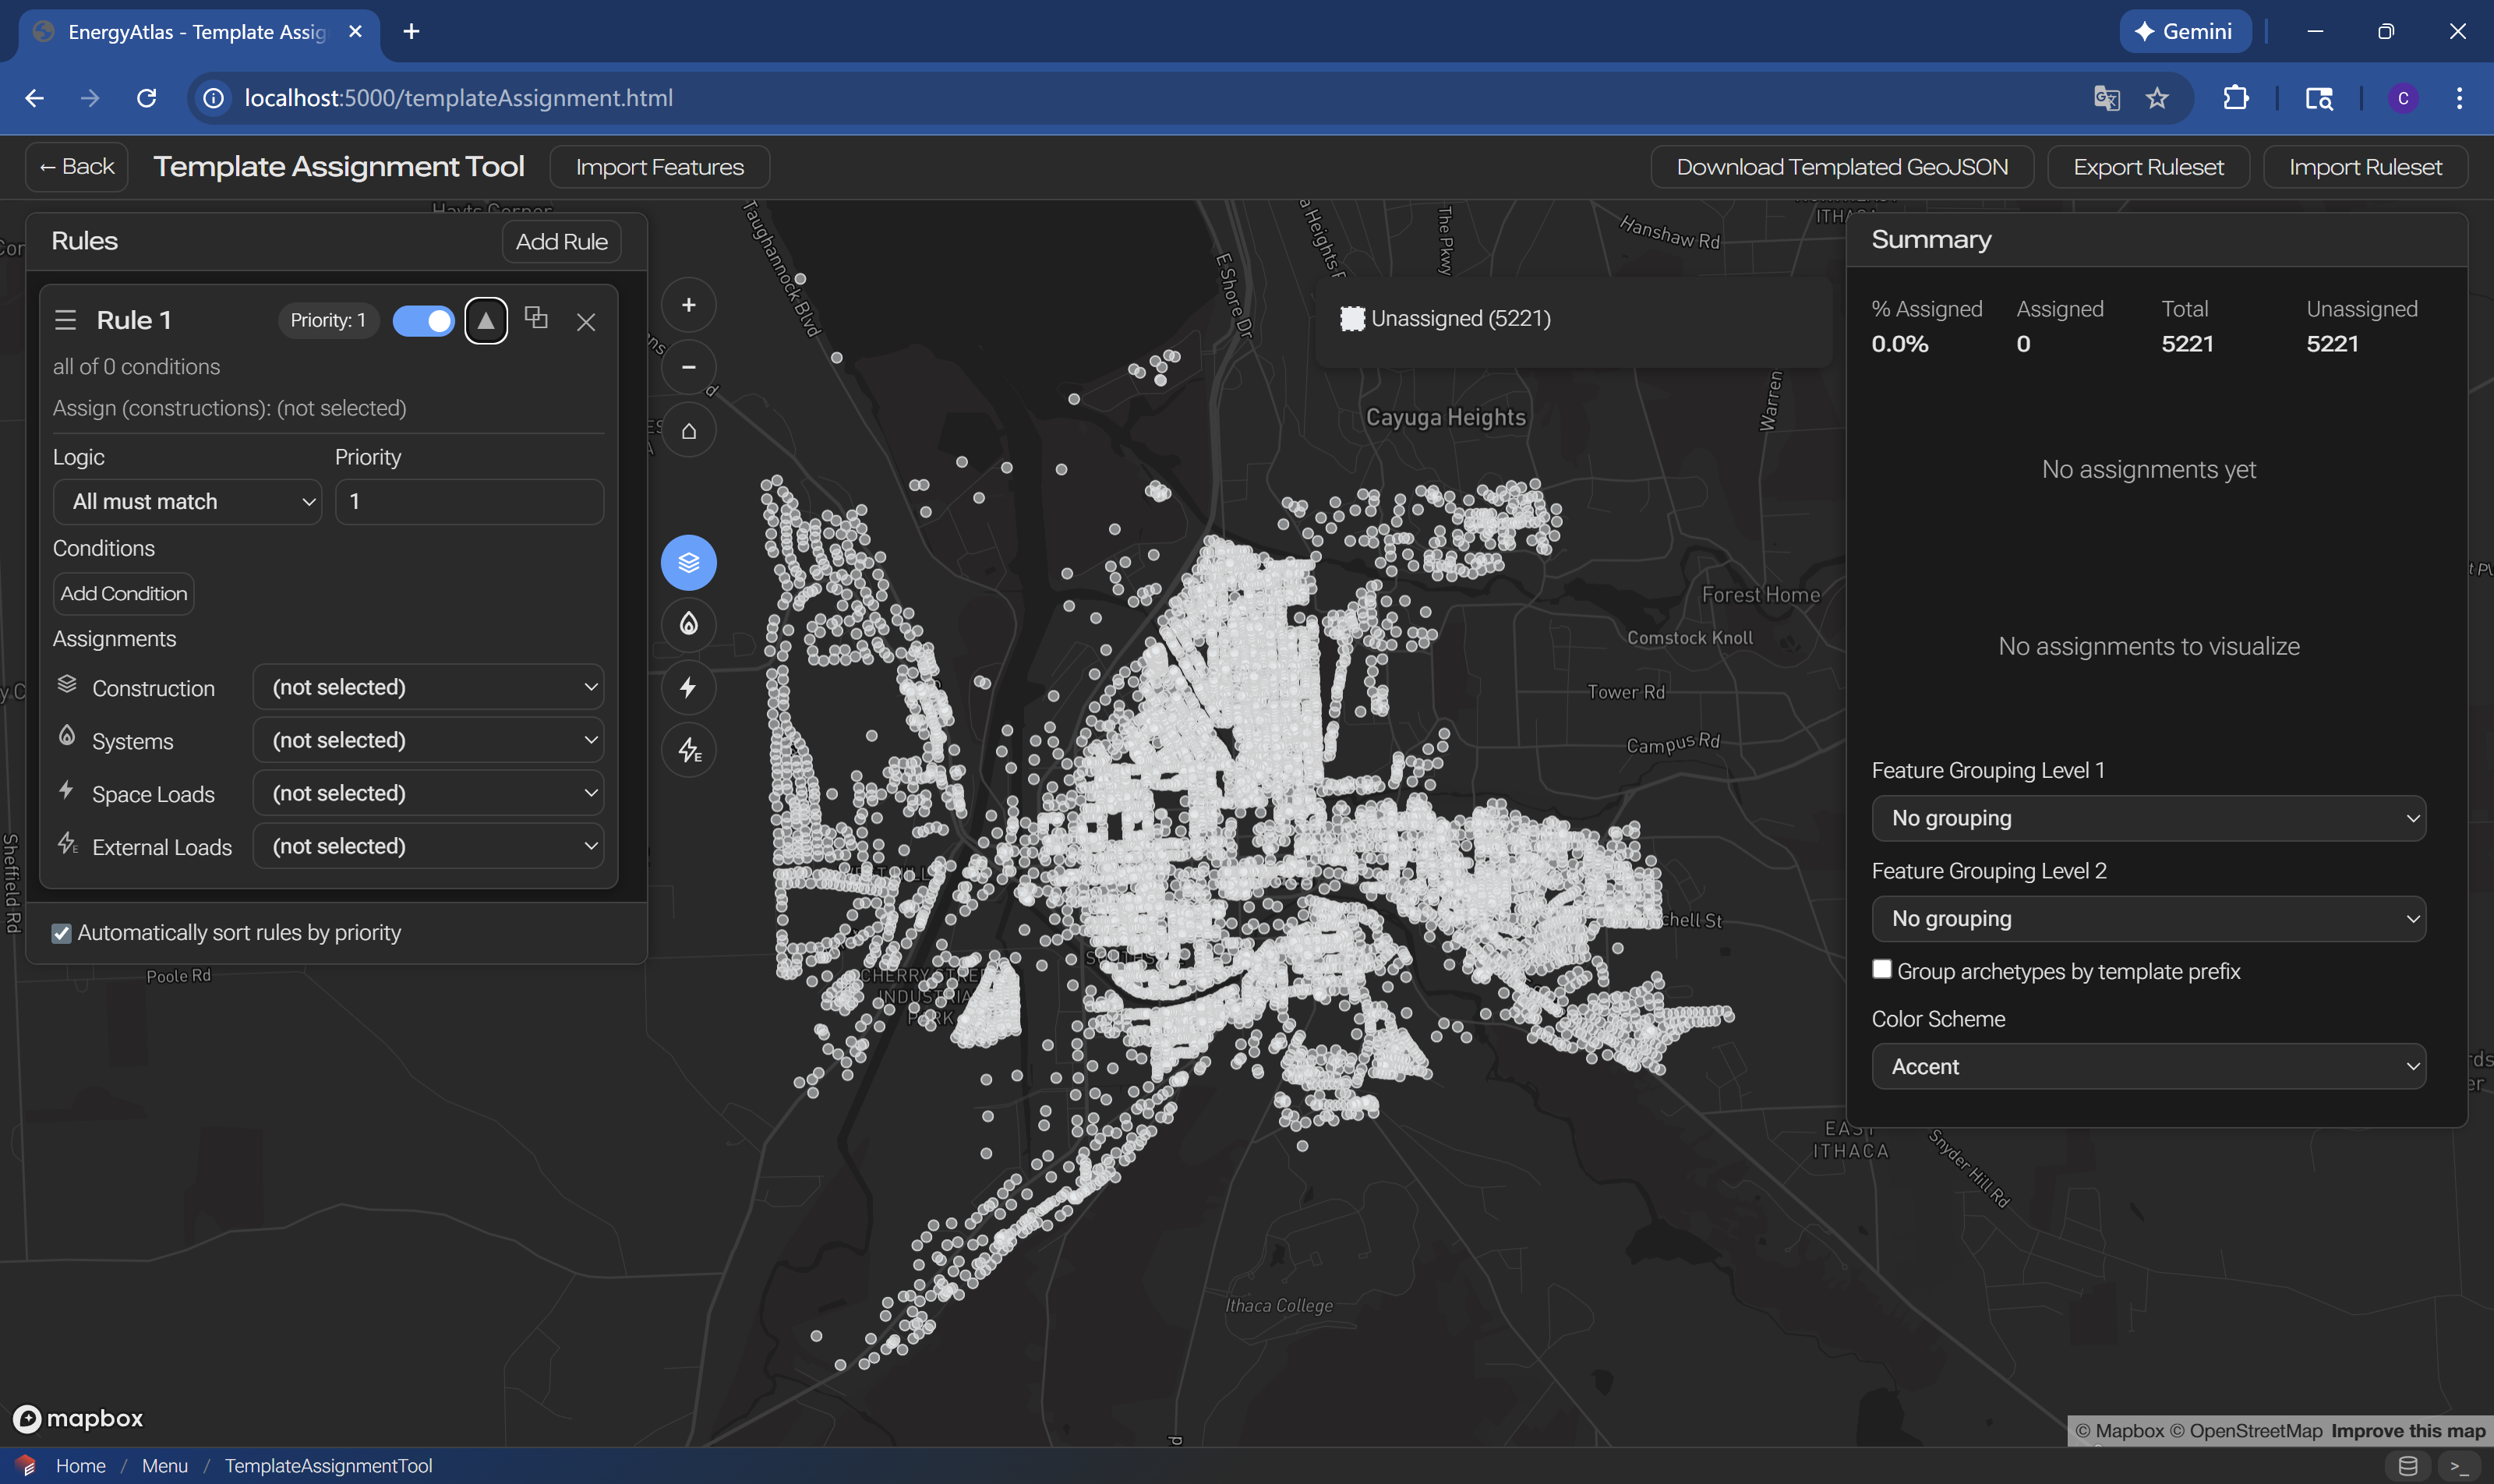
Task: Open the Construction assignment dropdown
Action: tap(428, 687)
